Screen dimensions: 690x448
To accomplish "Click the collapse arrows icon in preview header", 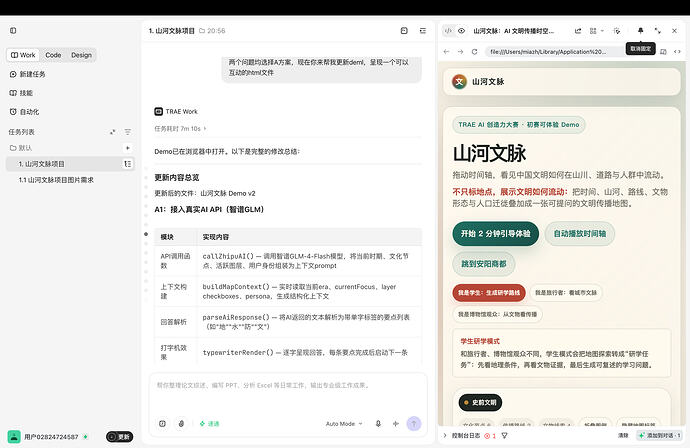I will [657, 30].
